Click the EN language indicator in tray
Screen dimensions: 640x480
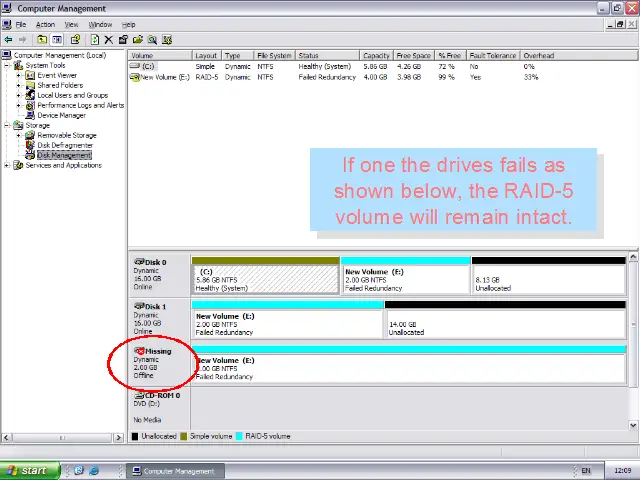coord(586,471)
